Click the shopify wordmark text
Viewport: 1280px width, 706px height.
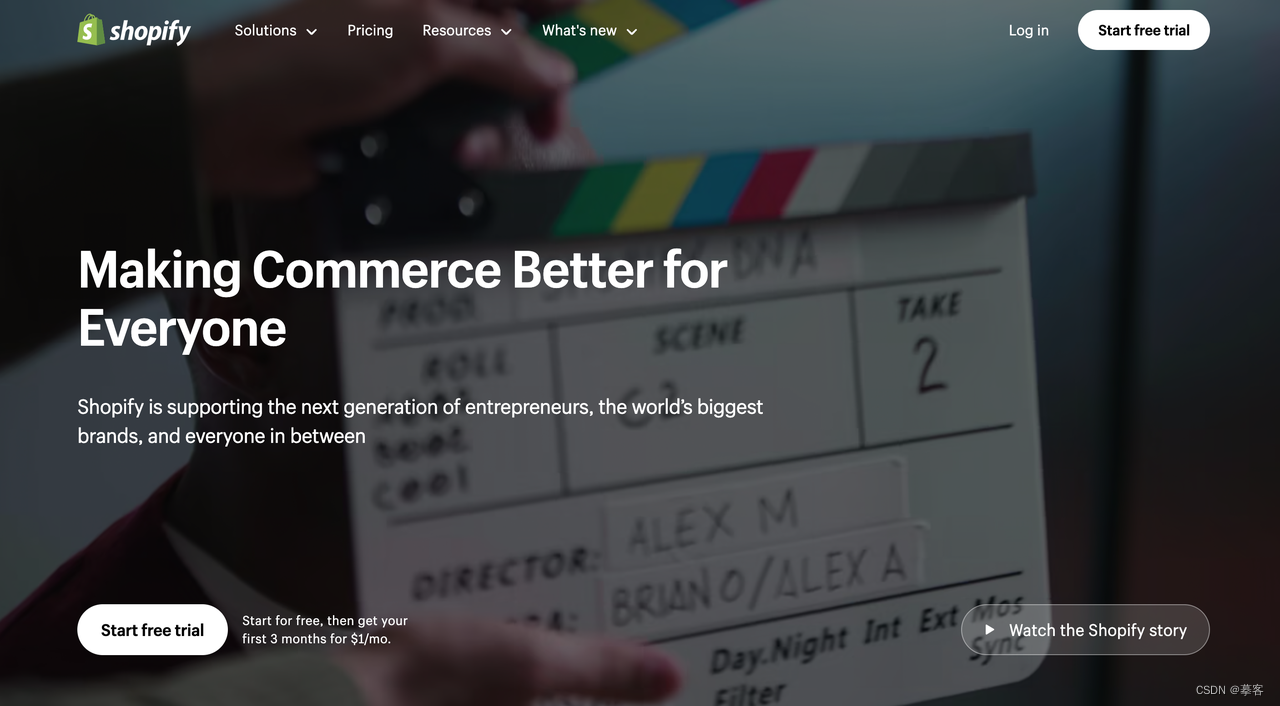[150, 31]
